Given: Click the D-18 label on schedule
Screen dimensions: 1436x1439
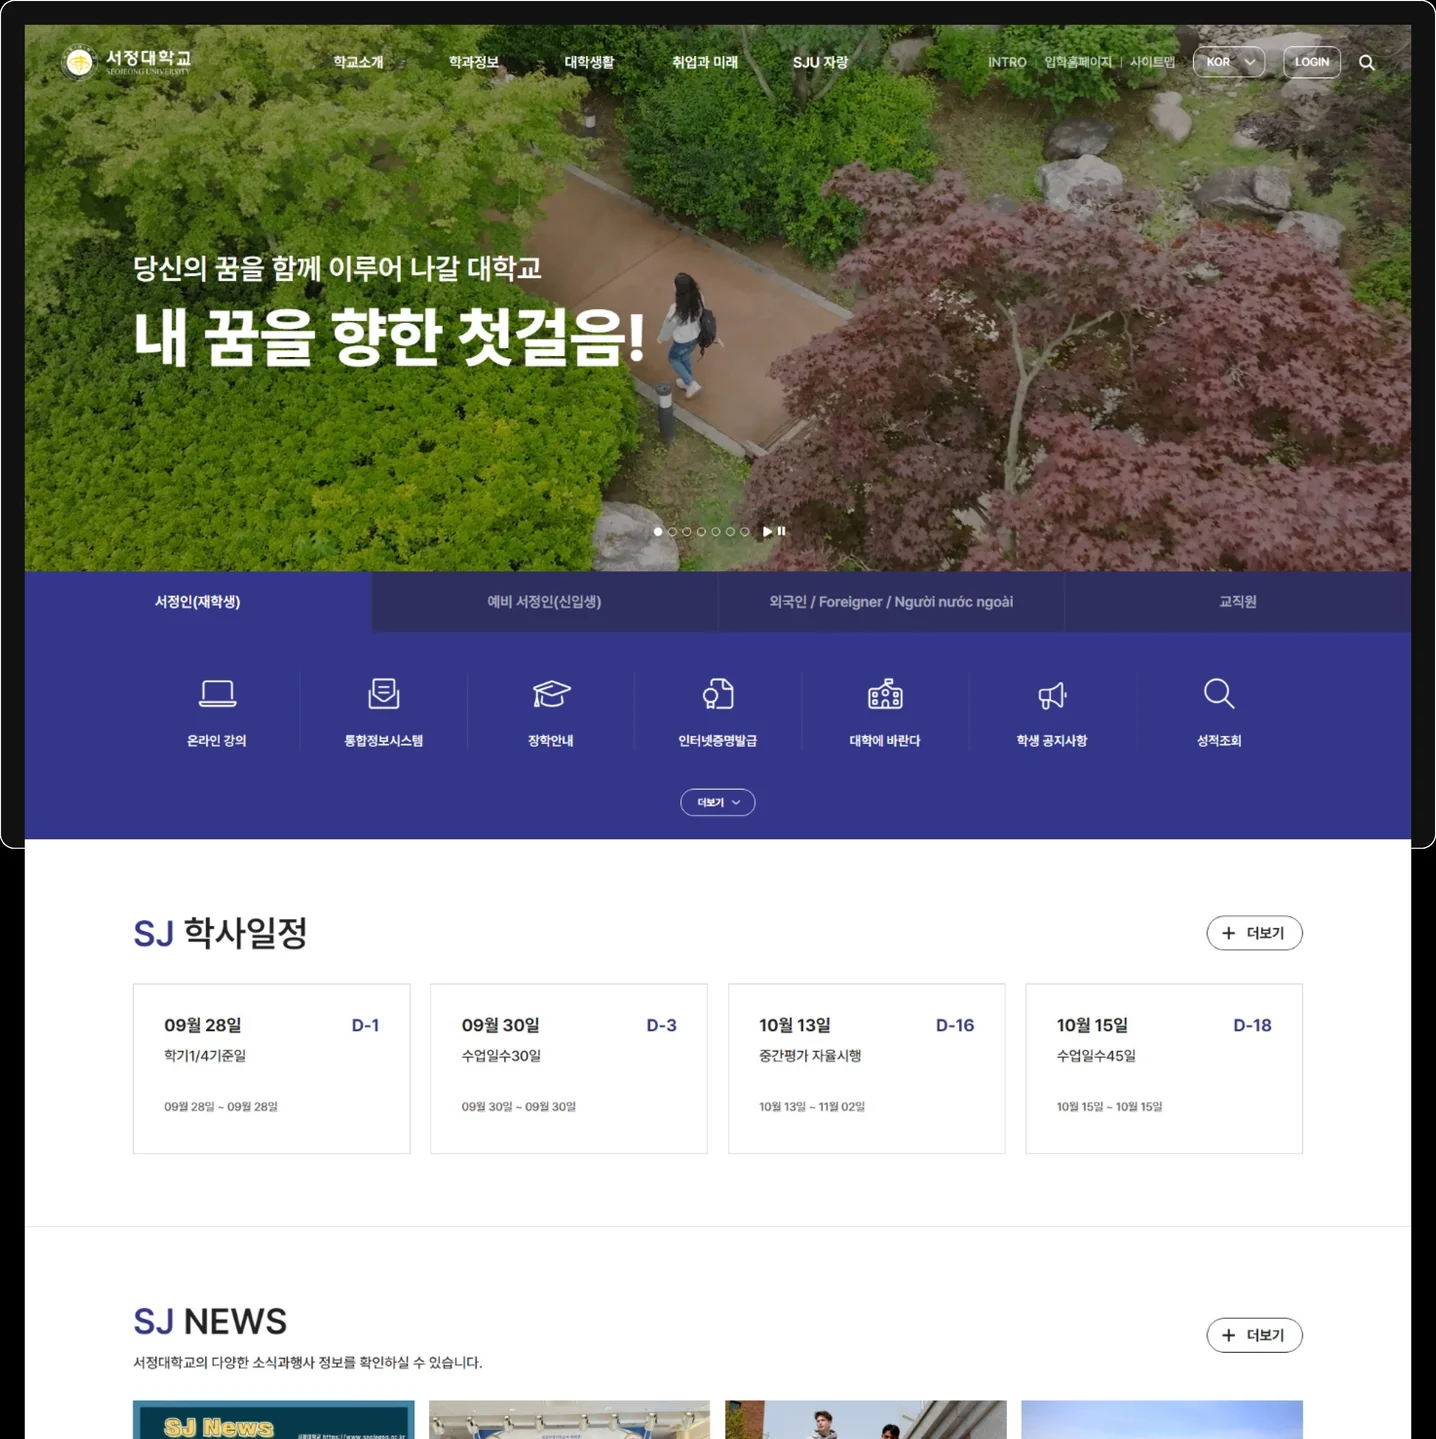Looking at the screenshot, I should [x=1252, y=1025].
